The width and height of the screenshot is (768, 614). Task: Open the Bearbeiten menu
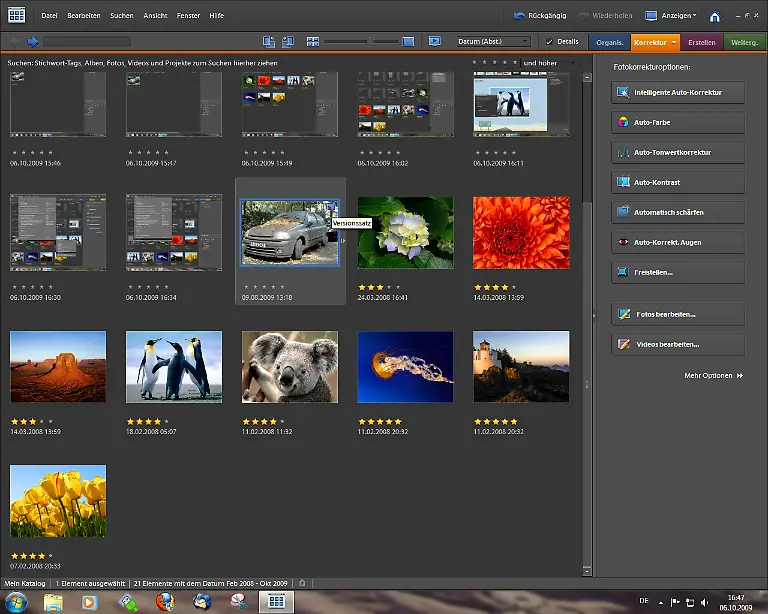84,16
